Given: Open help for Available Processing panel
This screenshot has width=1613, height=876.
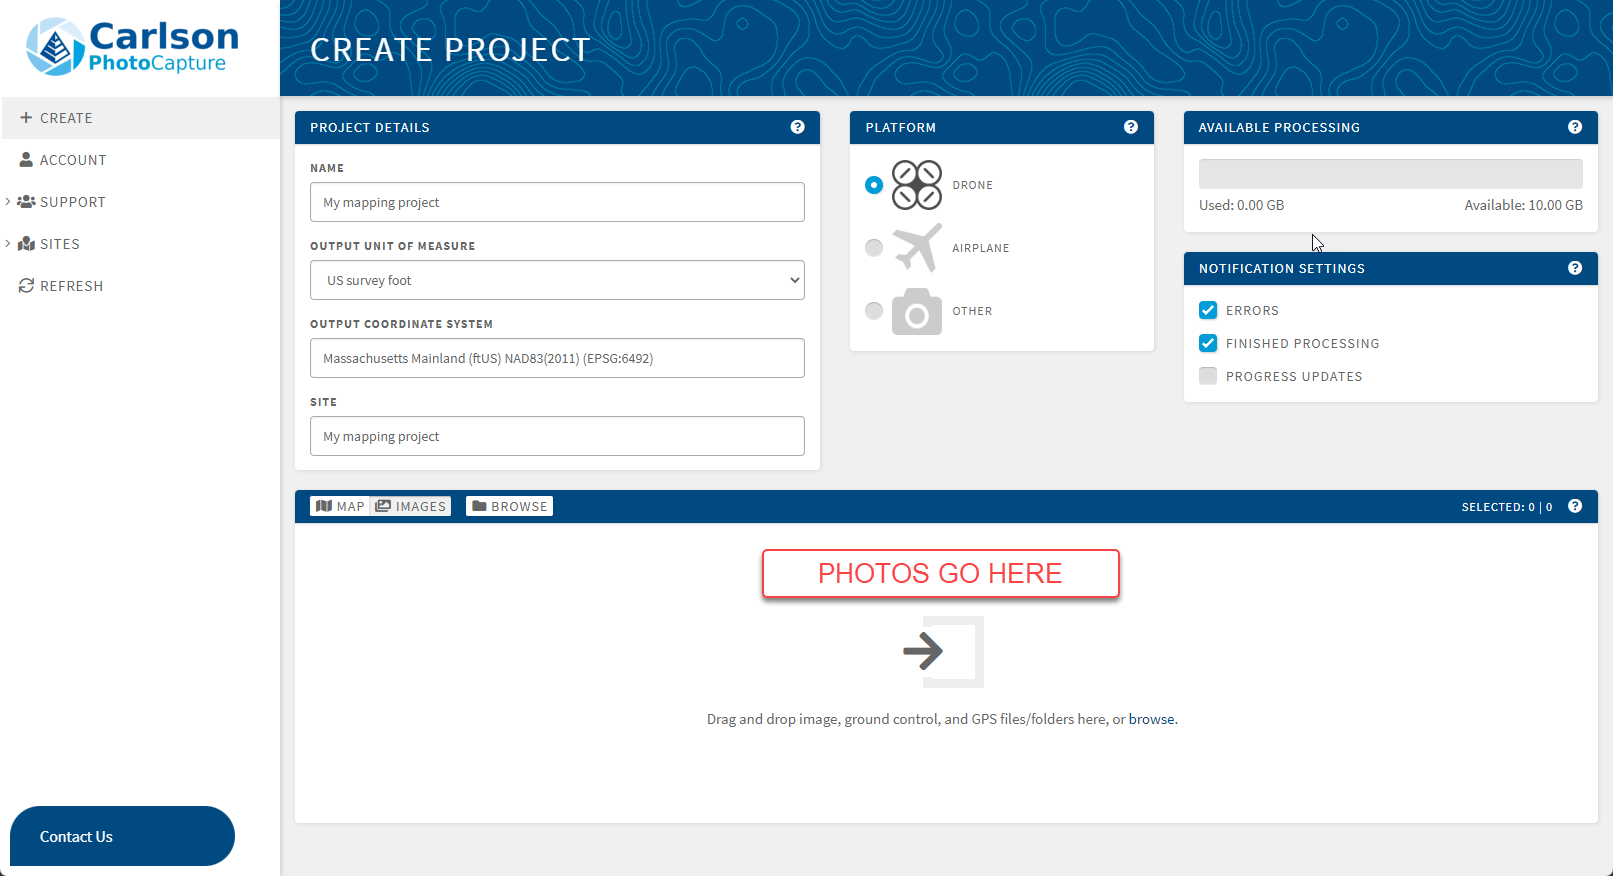Looking at the screenshot, I should click(1574, 127).
